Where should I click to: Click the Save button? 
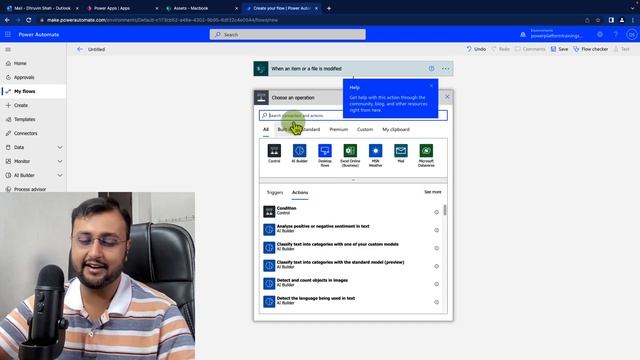tap(559, 49)
